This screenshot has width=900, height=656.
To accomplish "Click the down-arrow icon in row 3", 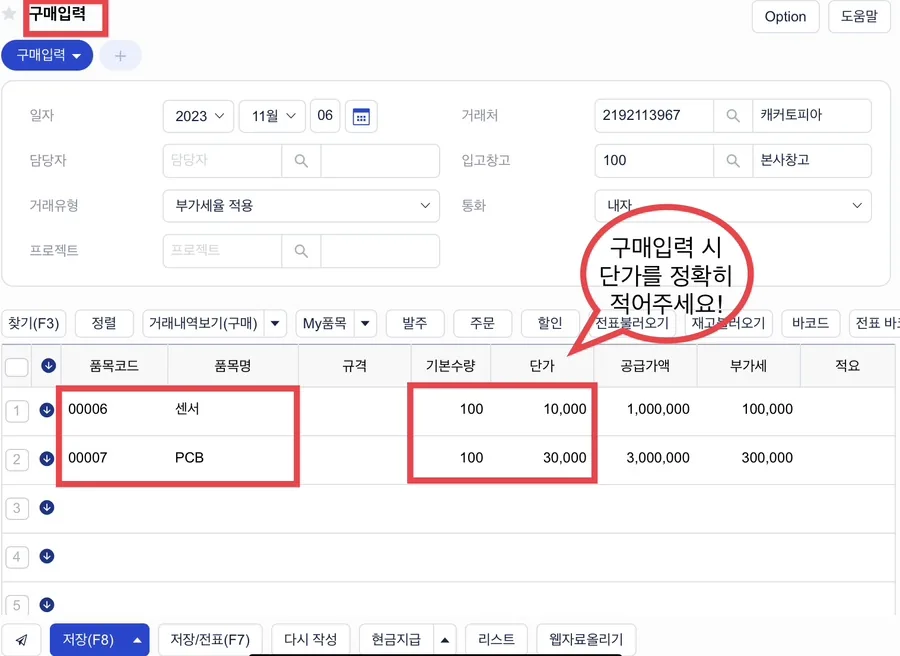I will point(47,507).
